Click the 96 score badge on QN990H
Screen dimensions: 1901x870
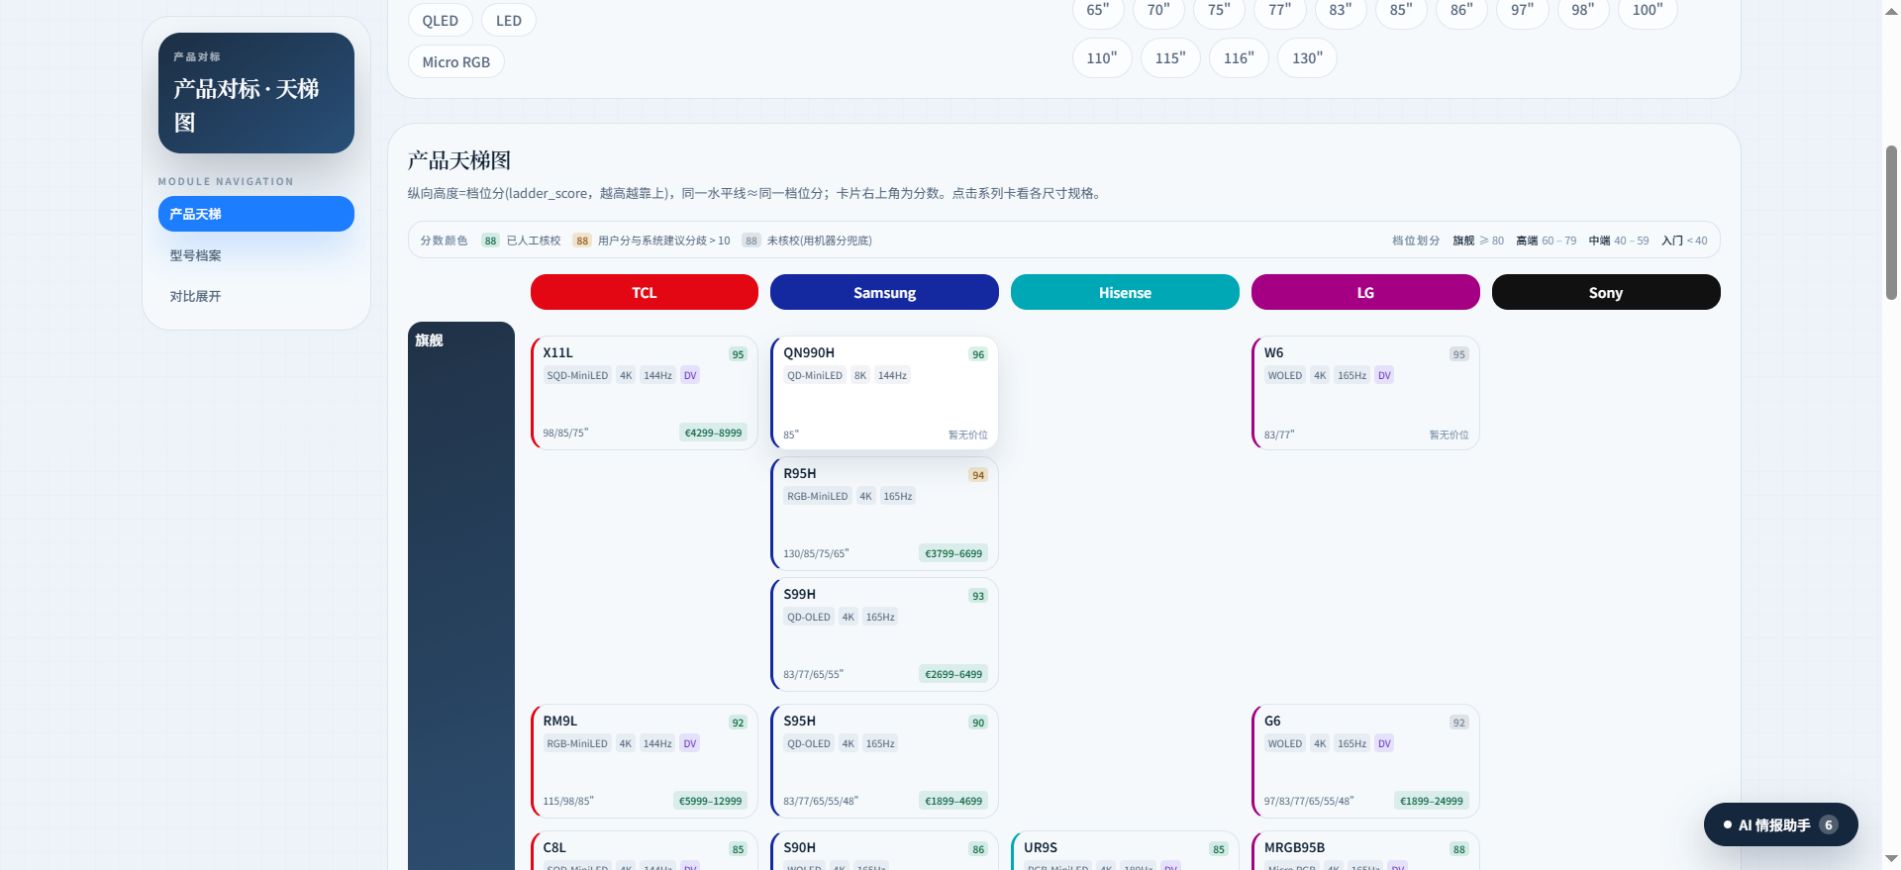point(978,354)
